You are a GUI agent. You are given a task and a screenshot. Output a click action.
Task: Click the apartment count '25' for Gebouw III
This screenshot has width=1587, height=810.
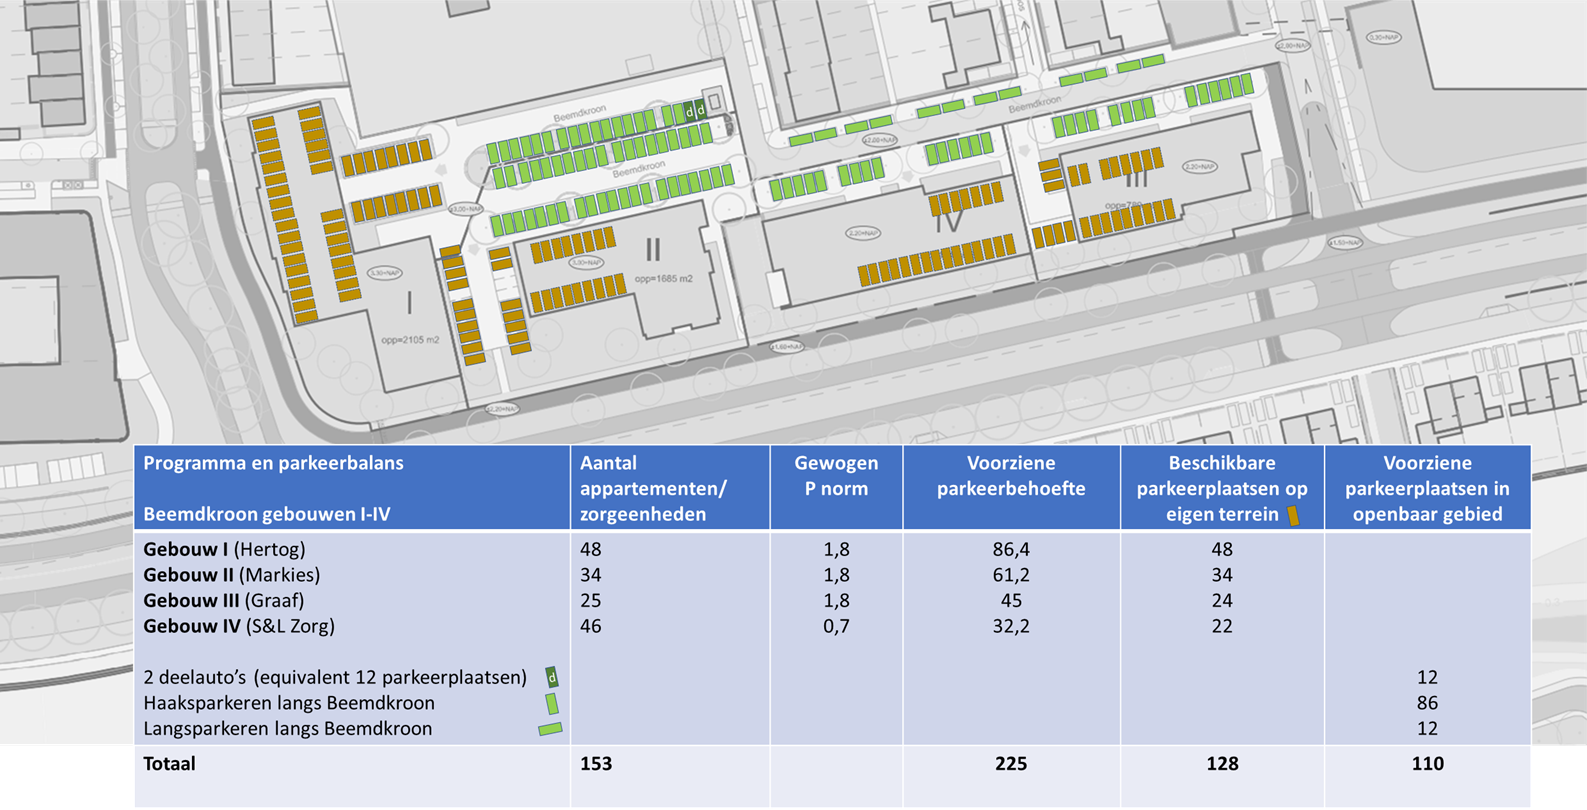click(x=591, y=601)
